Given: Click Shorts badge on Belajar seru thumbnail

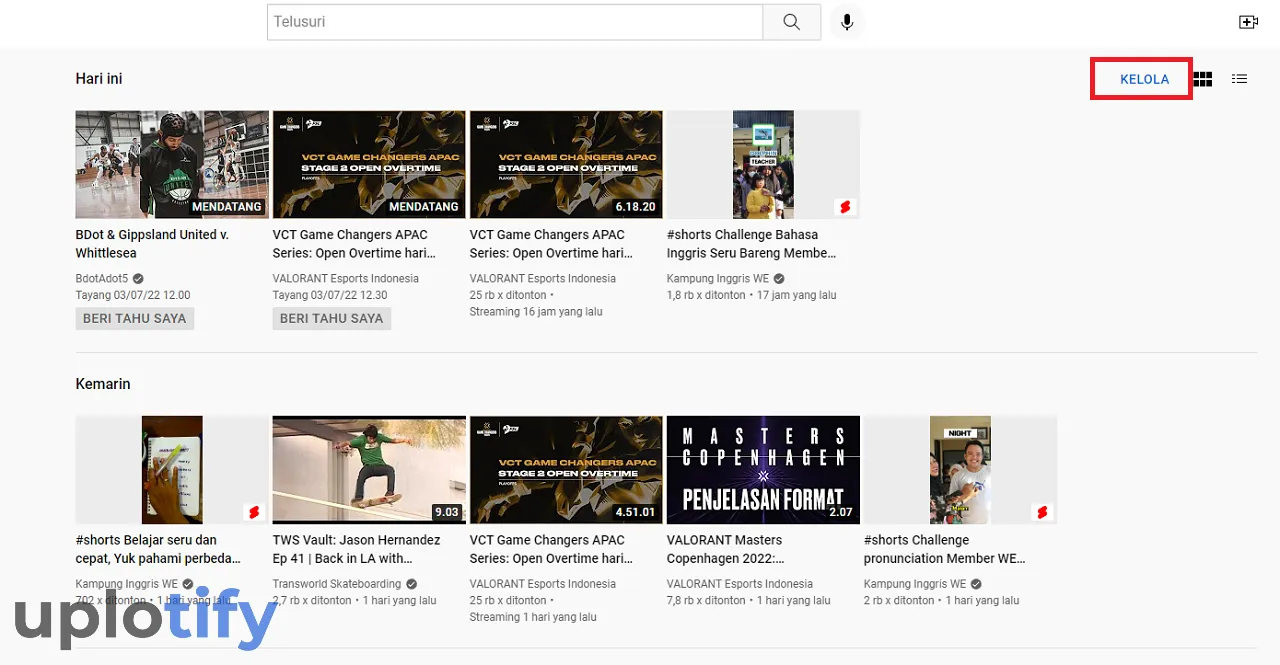Looking at the screenshot, I should [254, 512].
